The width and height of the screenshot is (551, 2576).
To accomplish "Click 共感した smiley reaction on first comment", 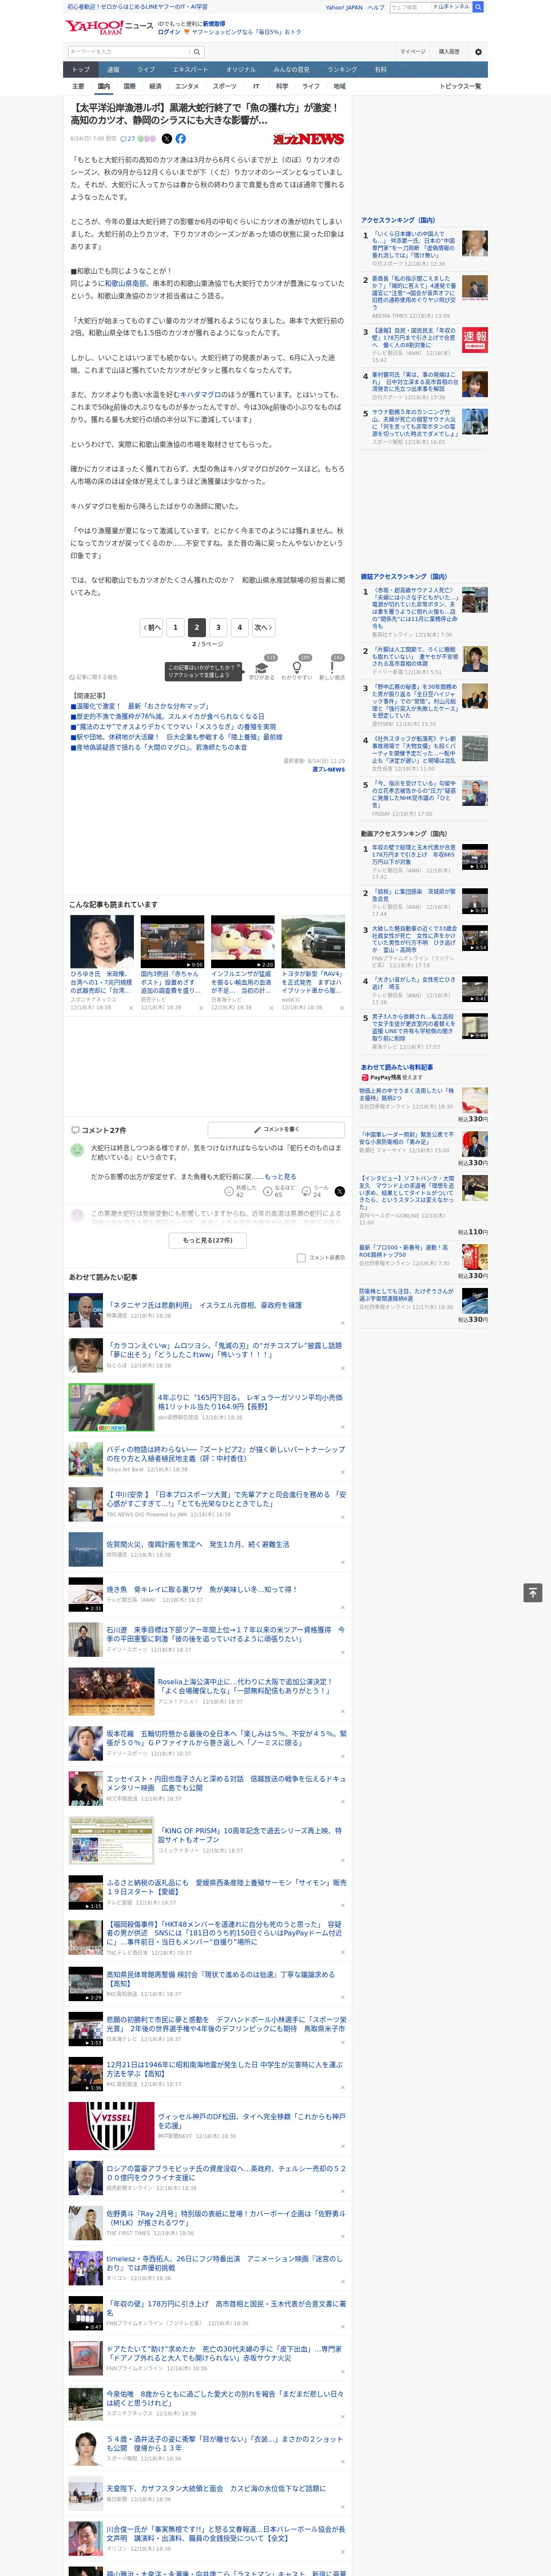I will pyautogui.click(x=240, y=1191).
